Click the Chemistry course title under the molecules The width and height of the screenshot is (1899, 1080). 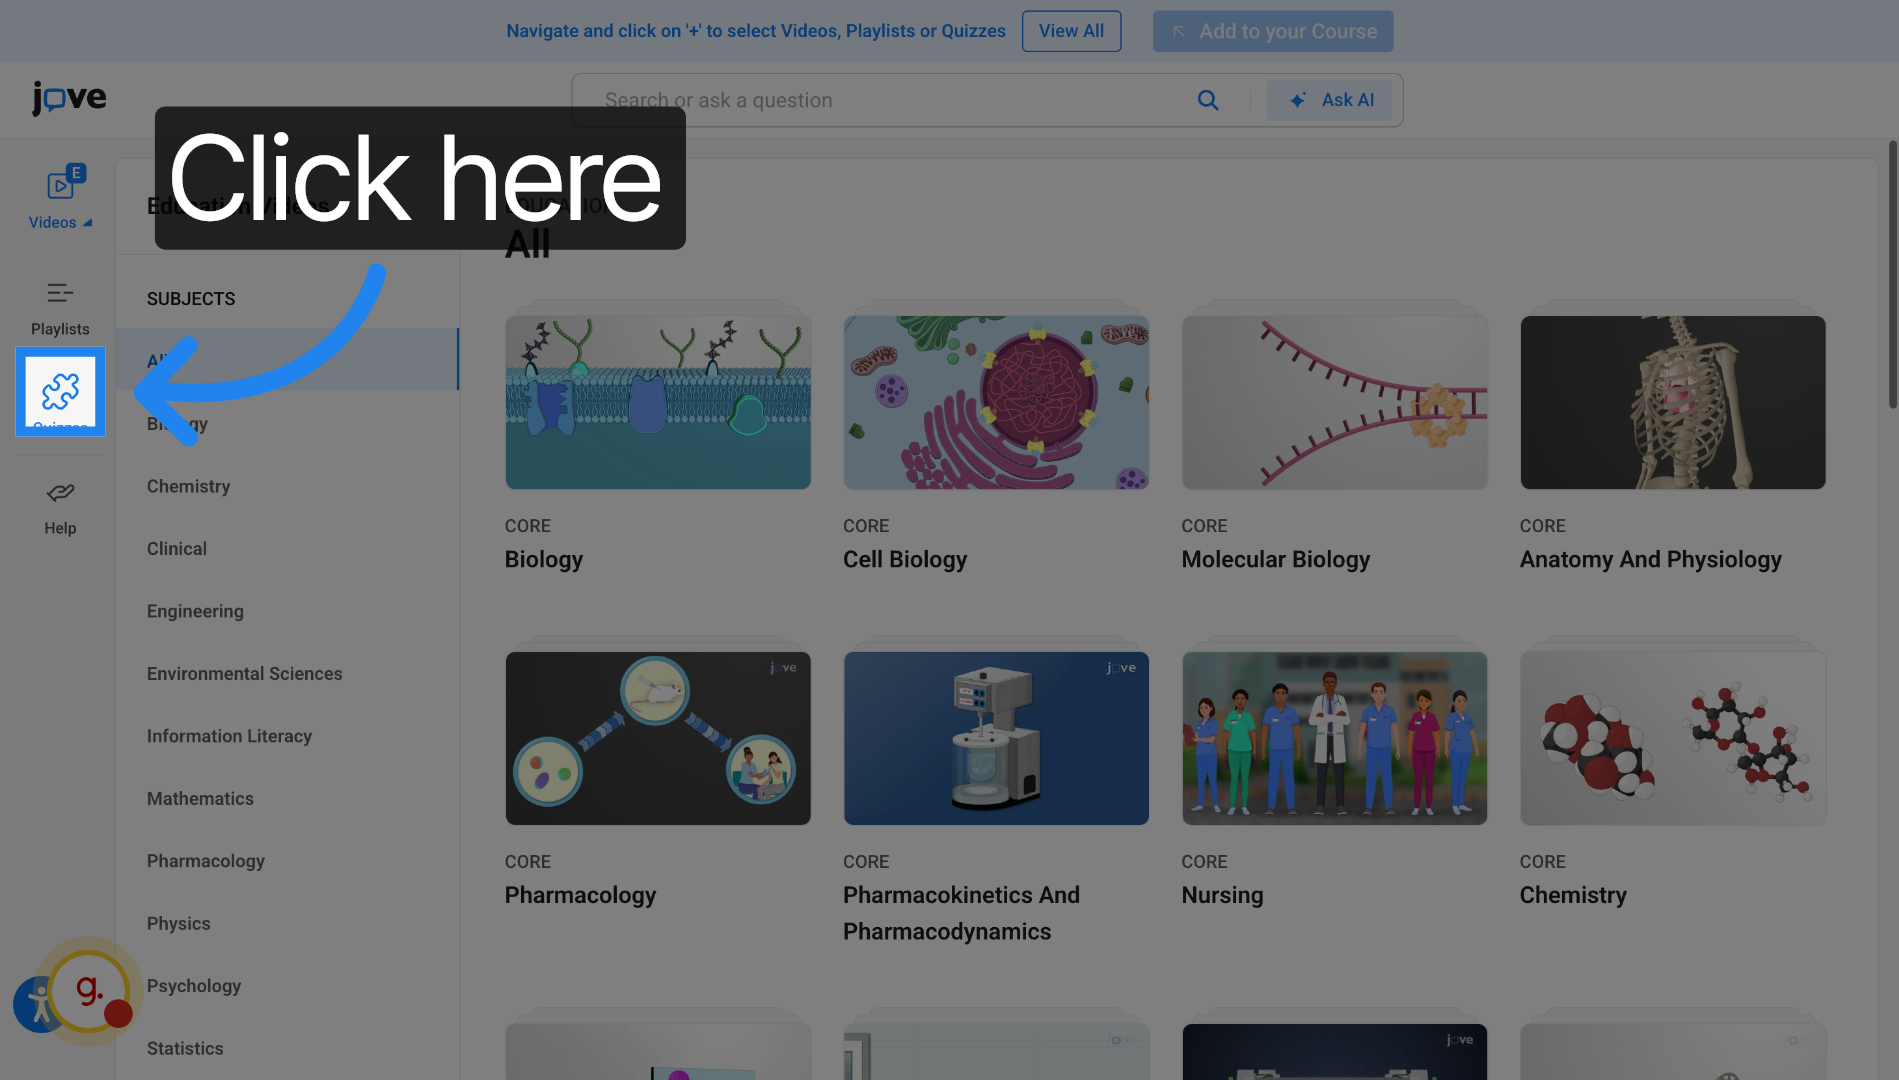coord(1573,896)
